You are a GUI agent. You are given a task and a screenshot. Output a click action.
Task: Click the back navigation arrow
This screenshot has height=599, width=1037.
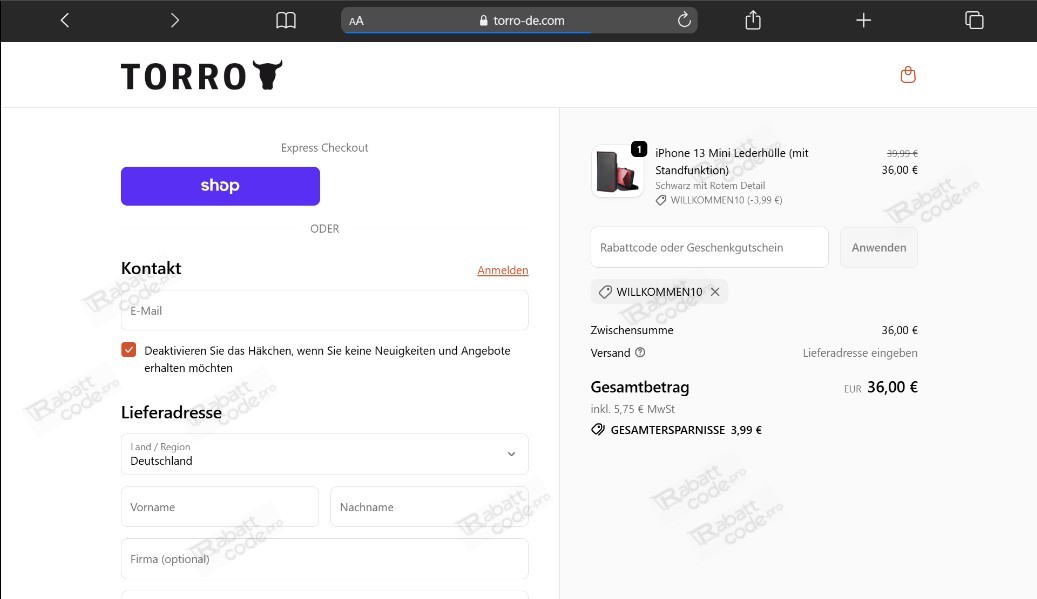pyautogui.click(x=64, y=19)
